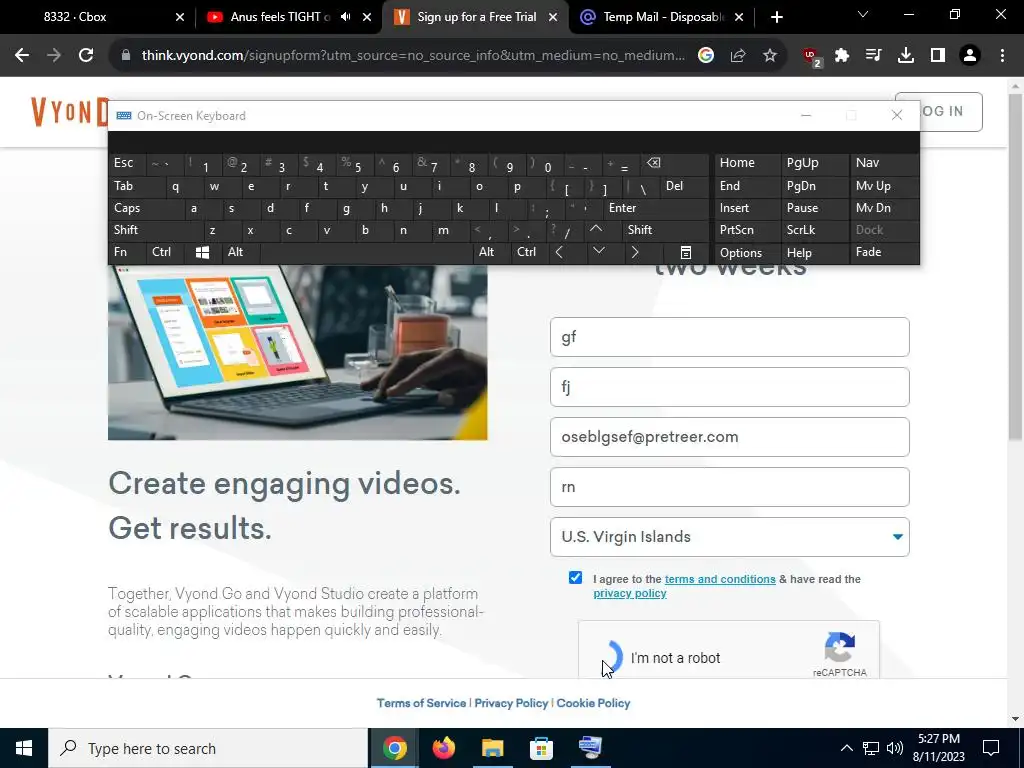This screenshot has height=768, width=1024.
Task: Go back using the browser back arrow
Action: 22,56
